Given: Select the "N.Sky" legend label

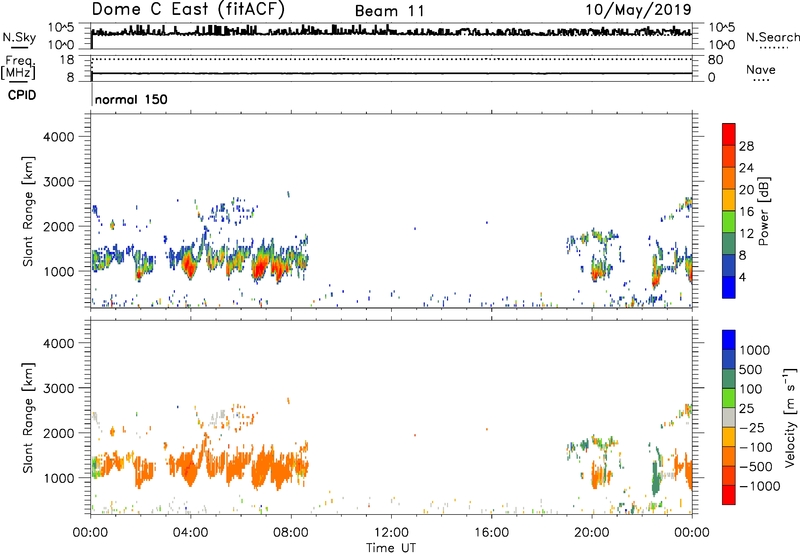Looking at the screenshot, I should click(19, 37).
